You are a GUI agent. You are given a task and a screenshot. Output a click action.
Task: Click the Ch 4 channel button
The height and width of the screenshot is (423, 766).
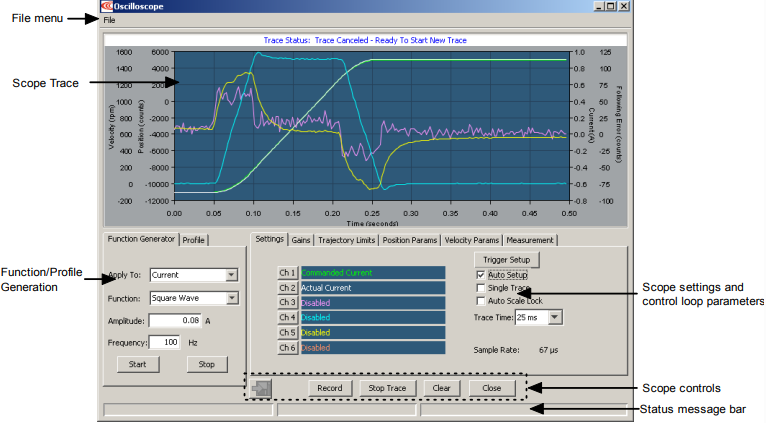[x=287, y=317]
